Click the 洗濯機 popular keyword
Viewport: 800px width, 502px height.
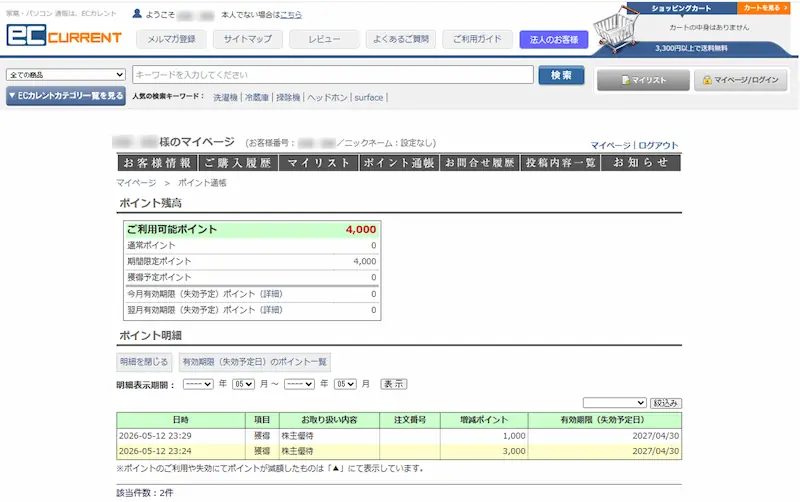(x=226, y=97)
